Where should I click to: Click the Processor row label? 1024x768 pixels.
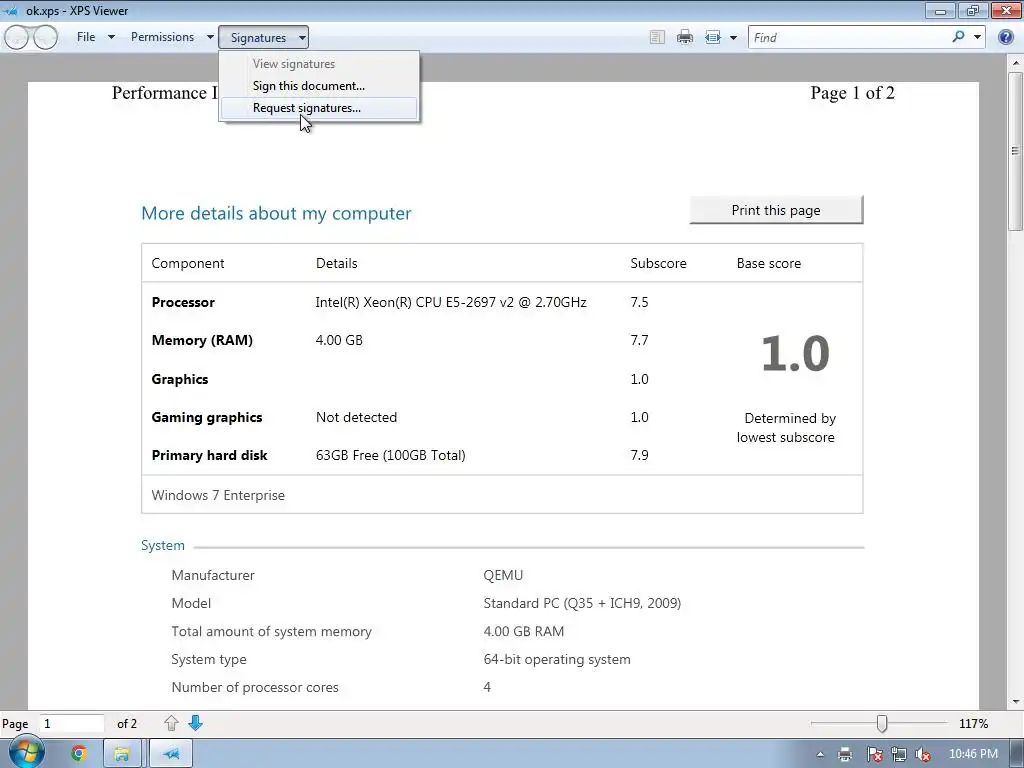[183, 302]
